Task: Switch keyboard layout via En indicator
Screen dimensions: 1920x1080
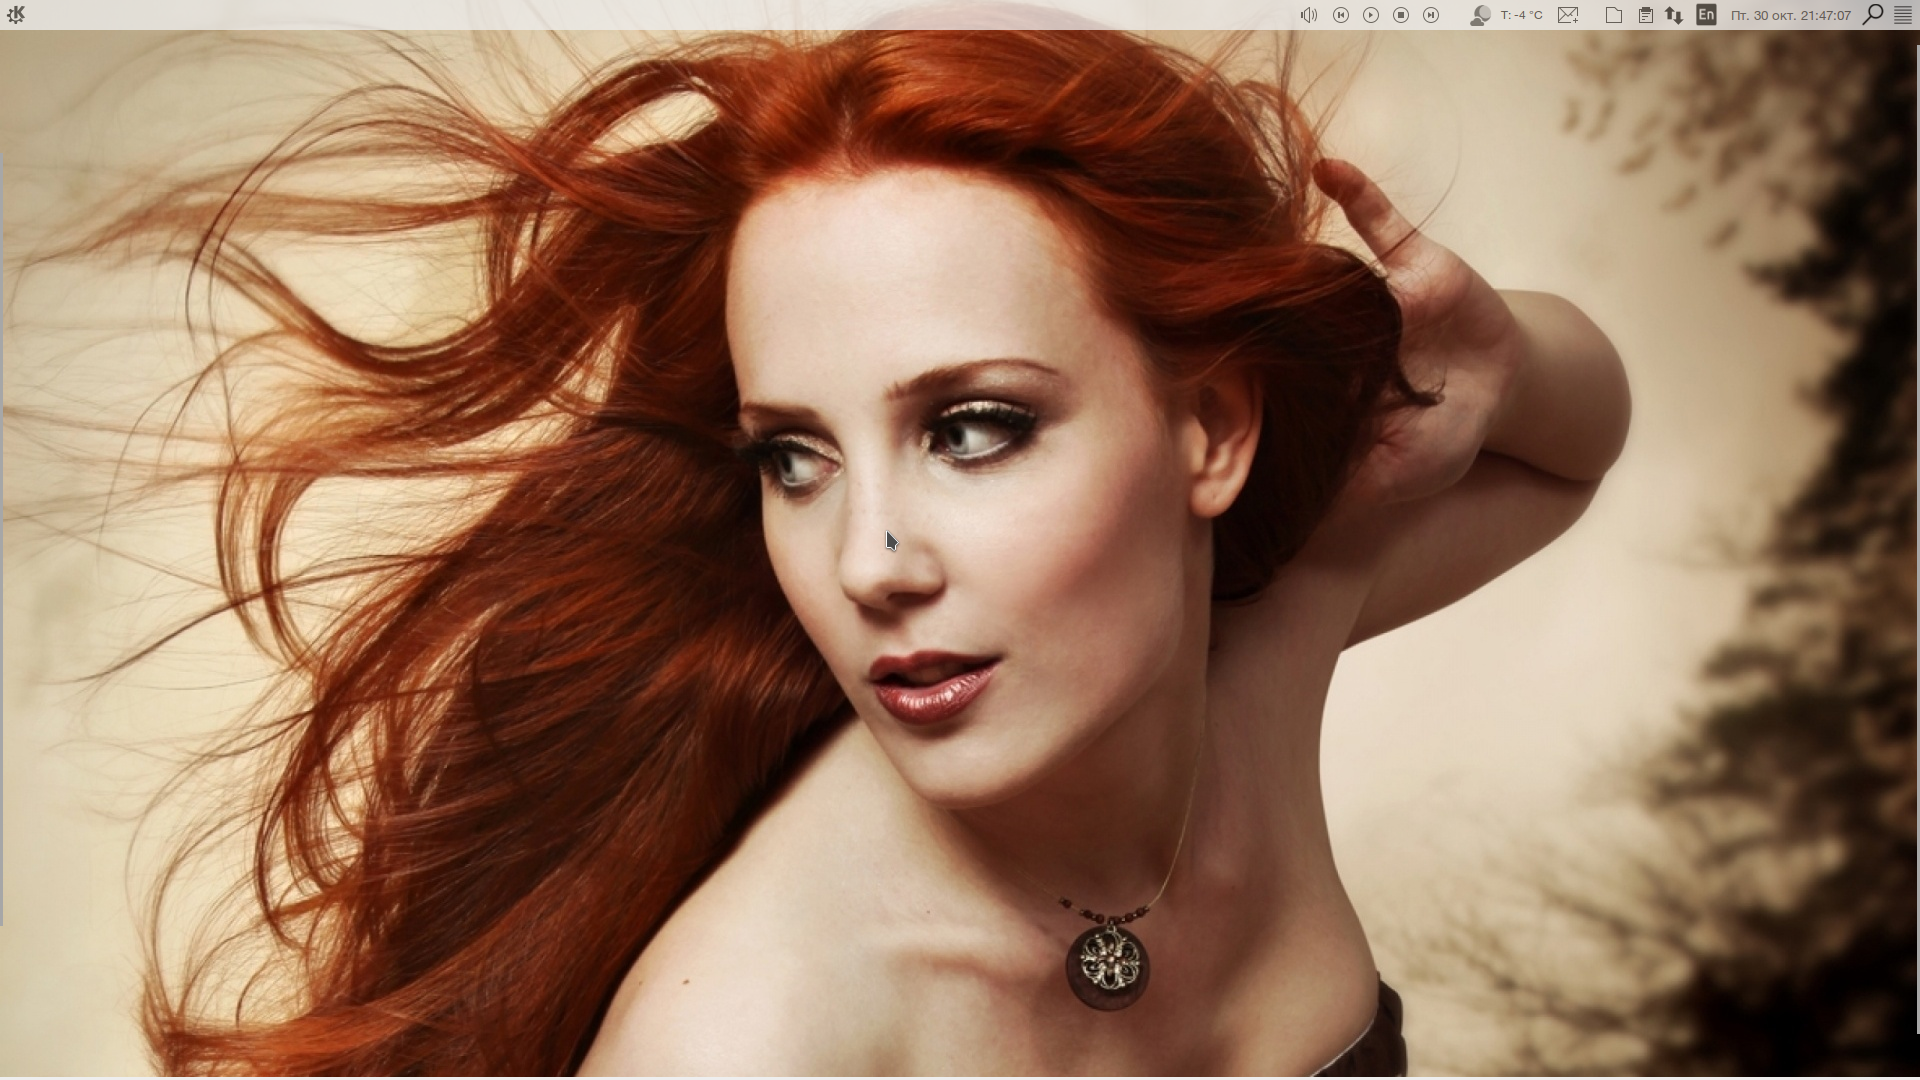Action: (x=1706, y=15)
